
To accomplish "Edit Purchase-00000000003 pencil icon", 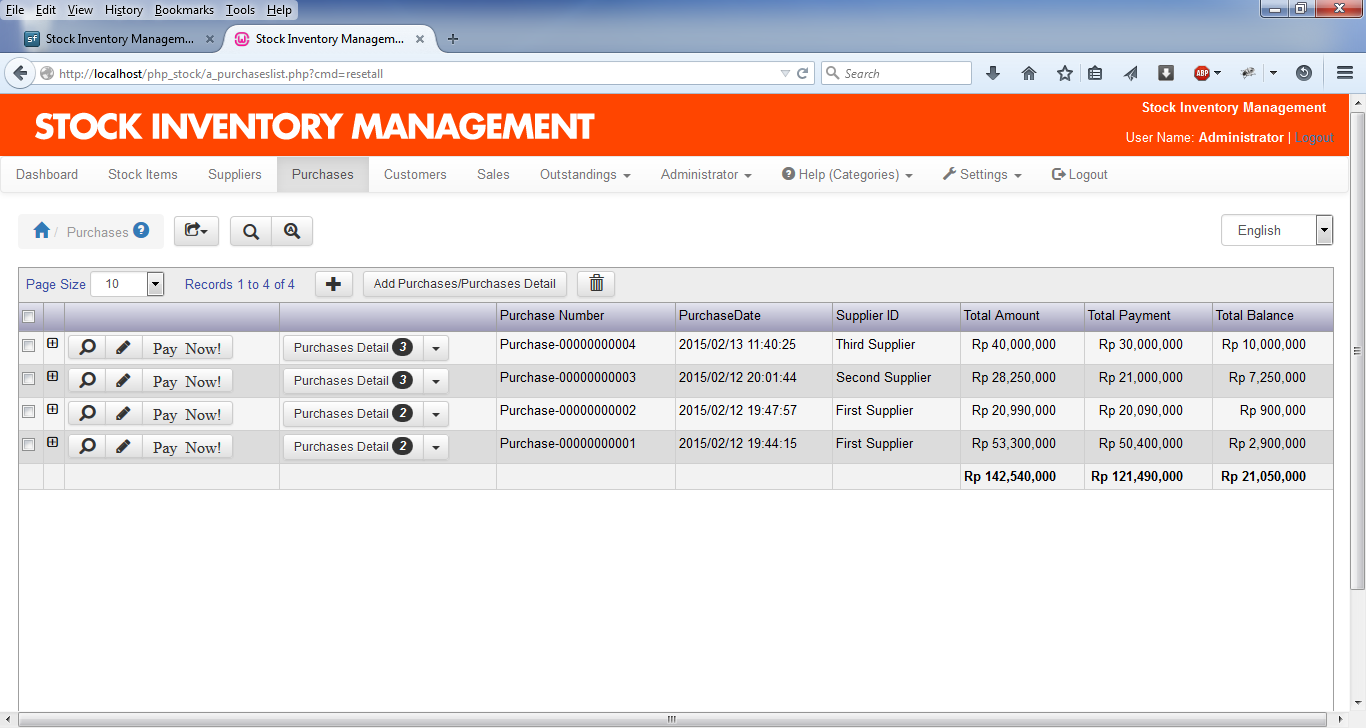I will point(123,381).
